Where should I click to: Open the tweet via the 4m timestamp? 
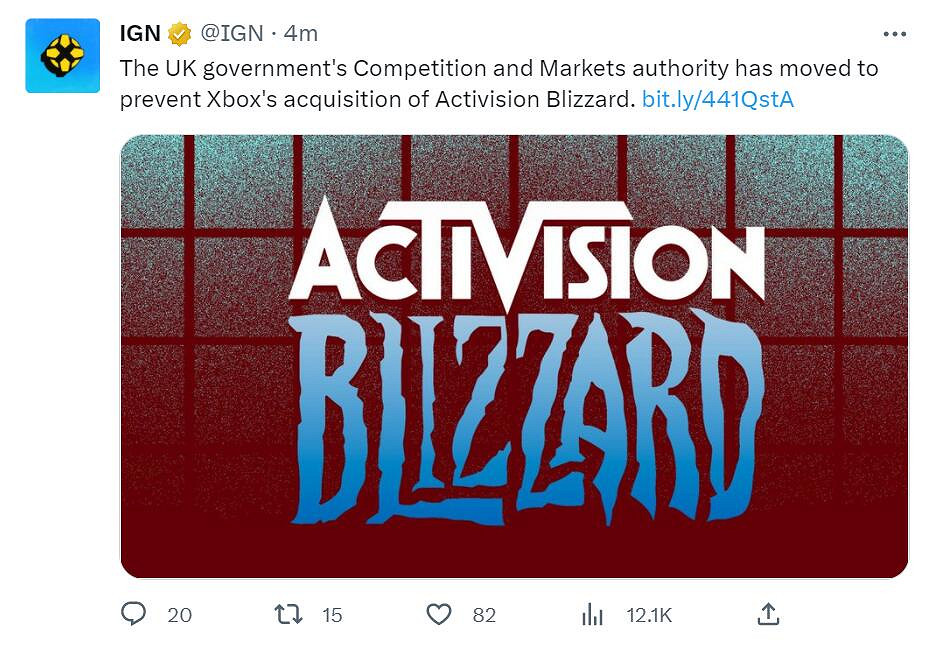click(x=301, y=34)
